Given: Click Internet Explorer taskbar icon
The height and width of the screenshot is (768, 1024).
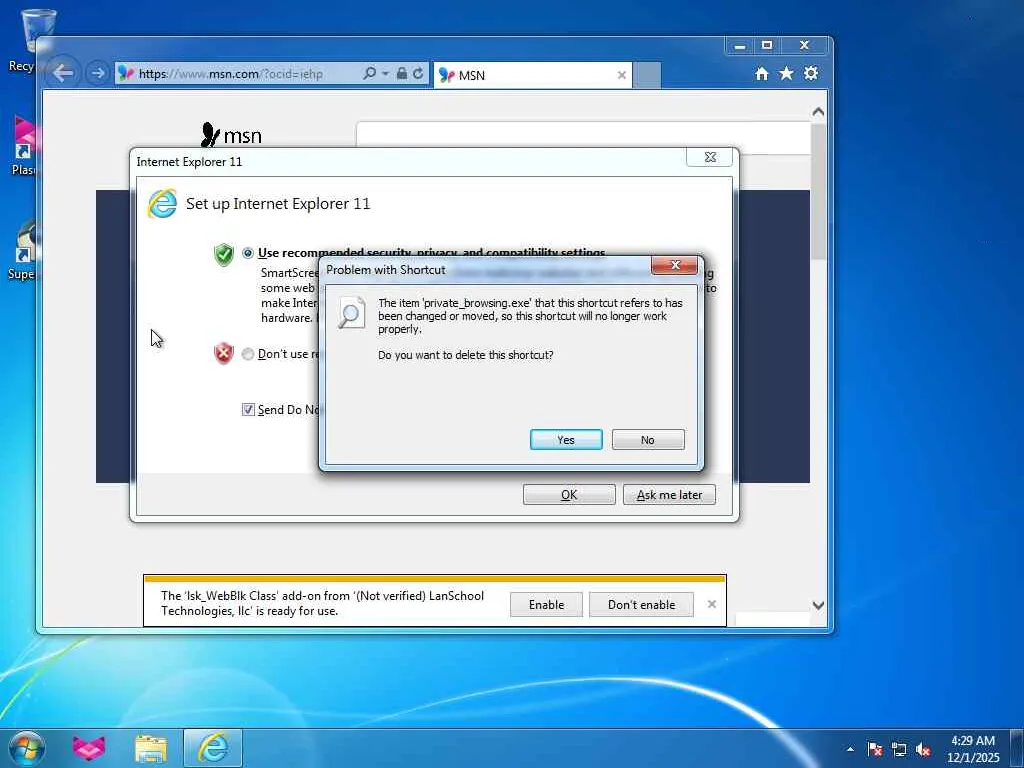Looking at the screenshot, I should tap(213, 748).
